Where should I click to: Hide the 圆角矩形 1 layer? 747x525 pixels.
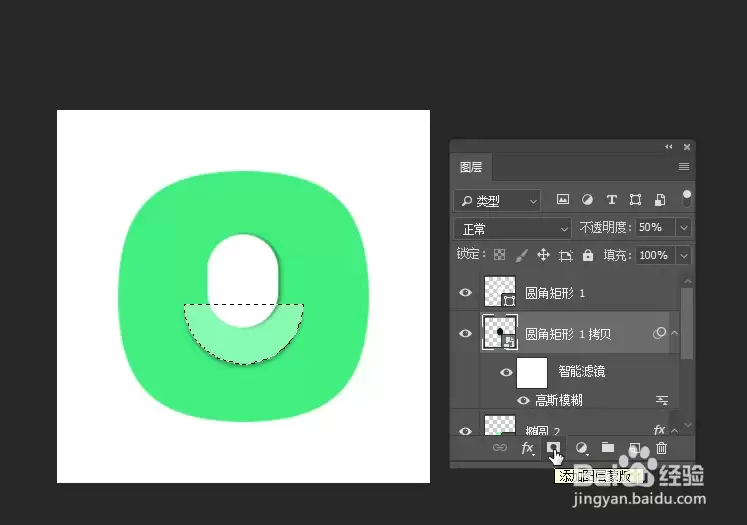click(x=465, y=292)
